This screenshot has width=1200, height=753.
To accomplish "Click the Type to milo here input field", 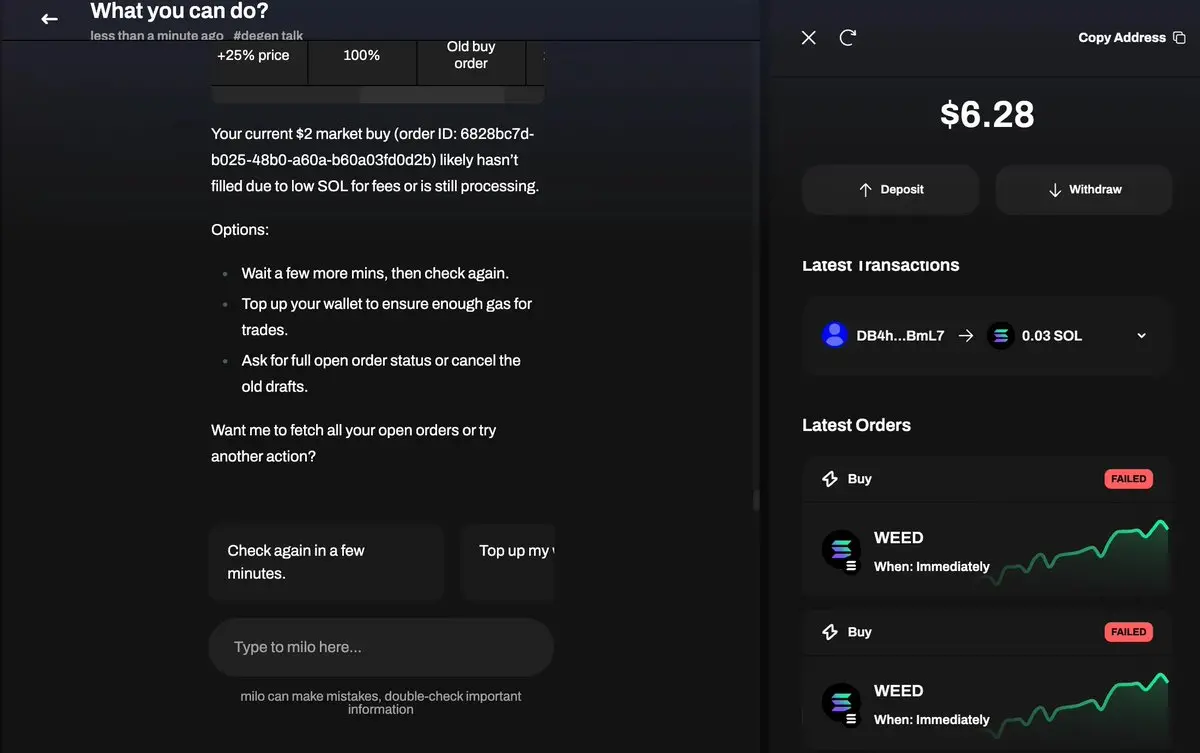I will click(380, 646).
